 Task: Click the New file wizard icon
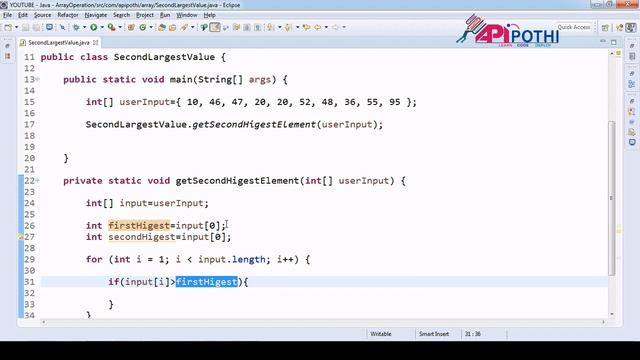(x=8, y=27)
